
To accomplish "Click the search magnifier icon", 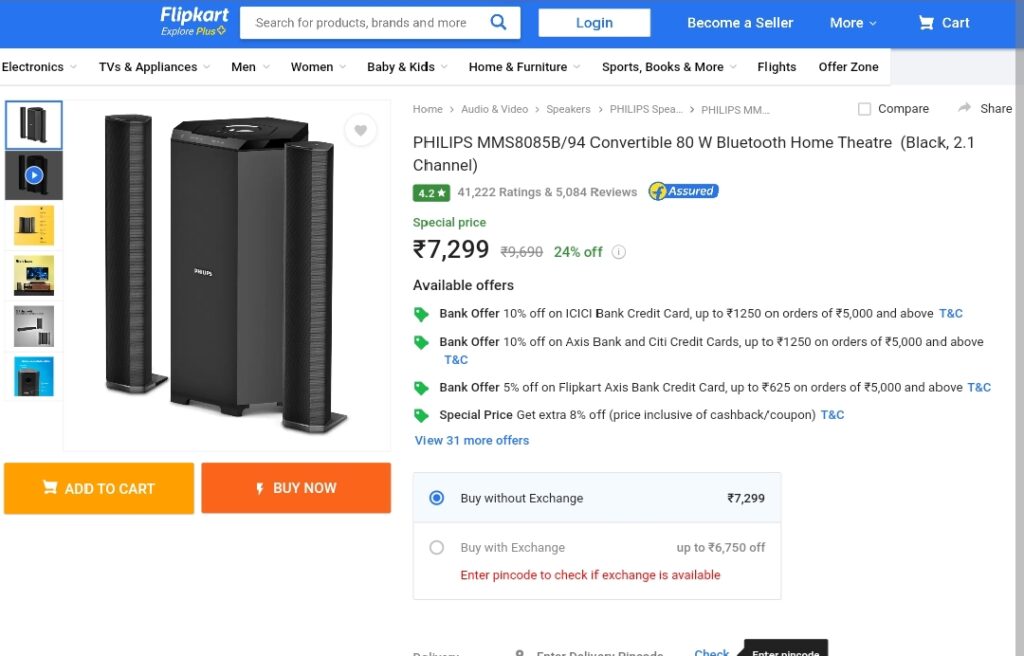I will (x=498, y=22).
